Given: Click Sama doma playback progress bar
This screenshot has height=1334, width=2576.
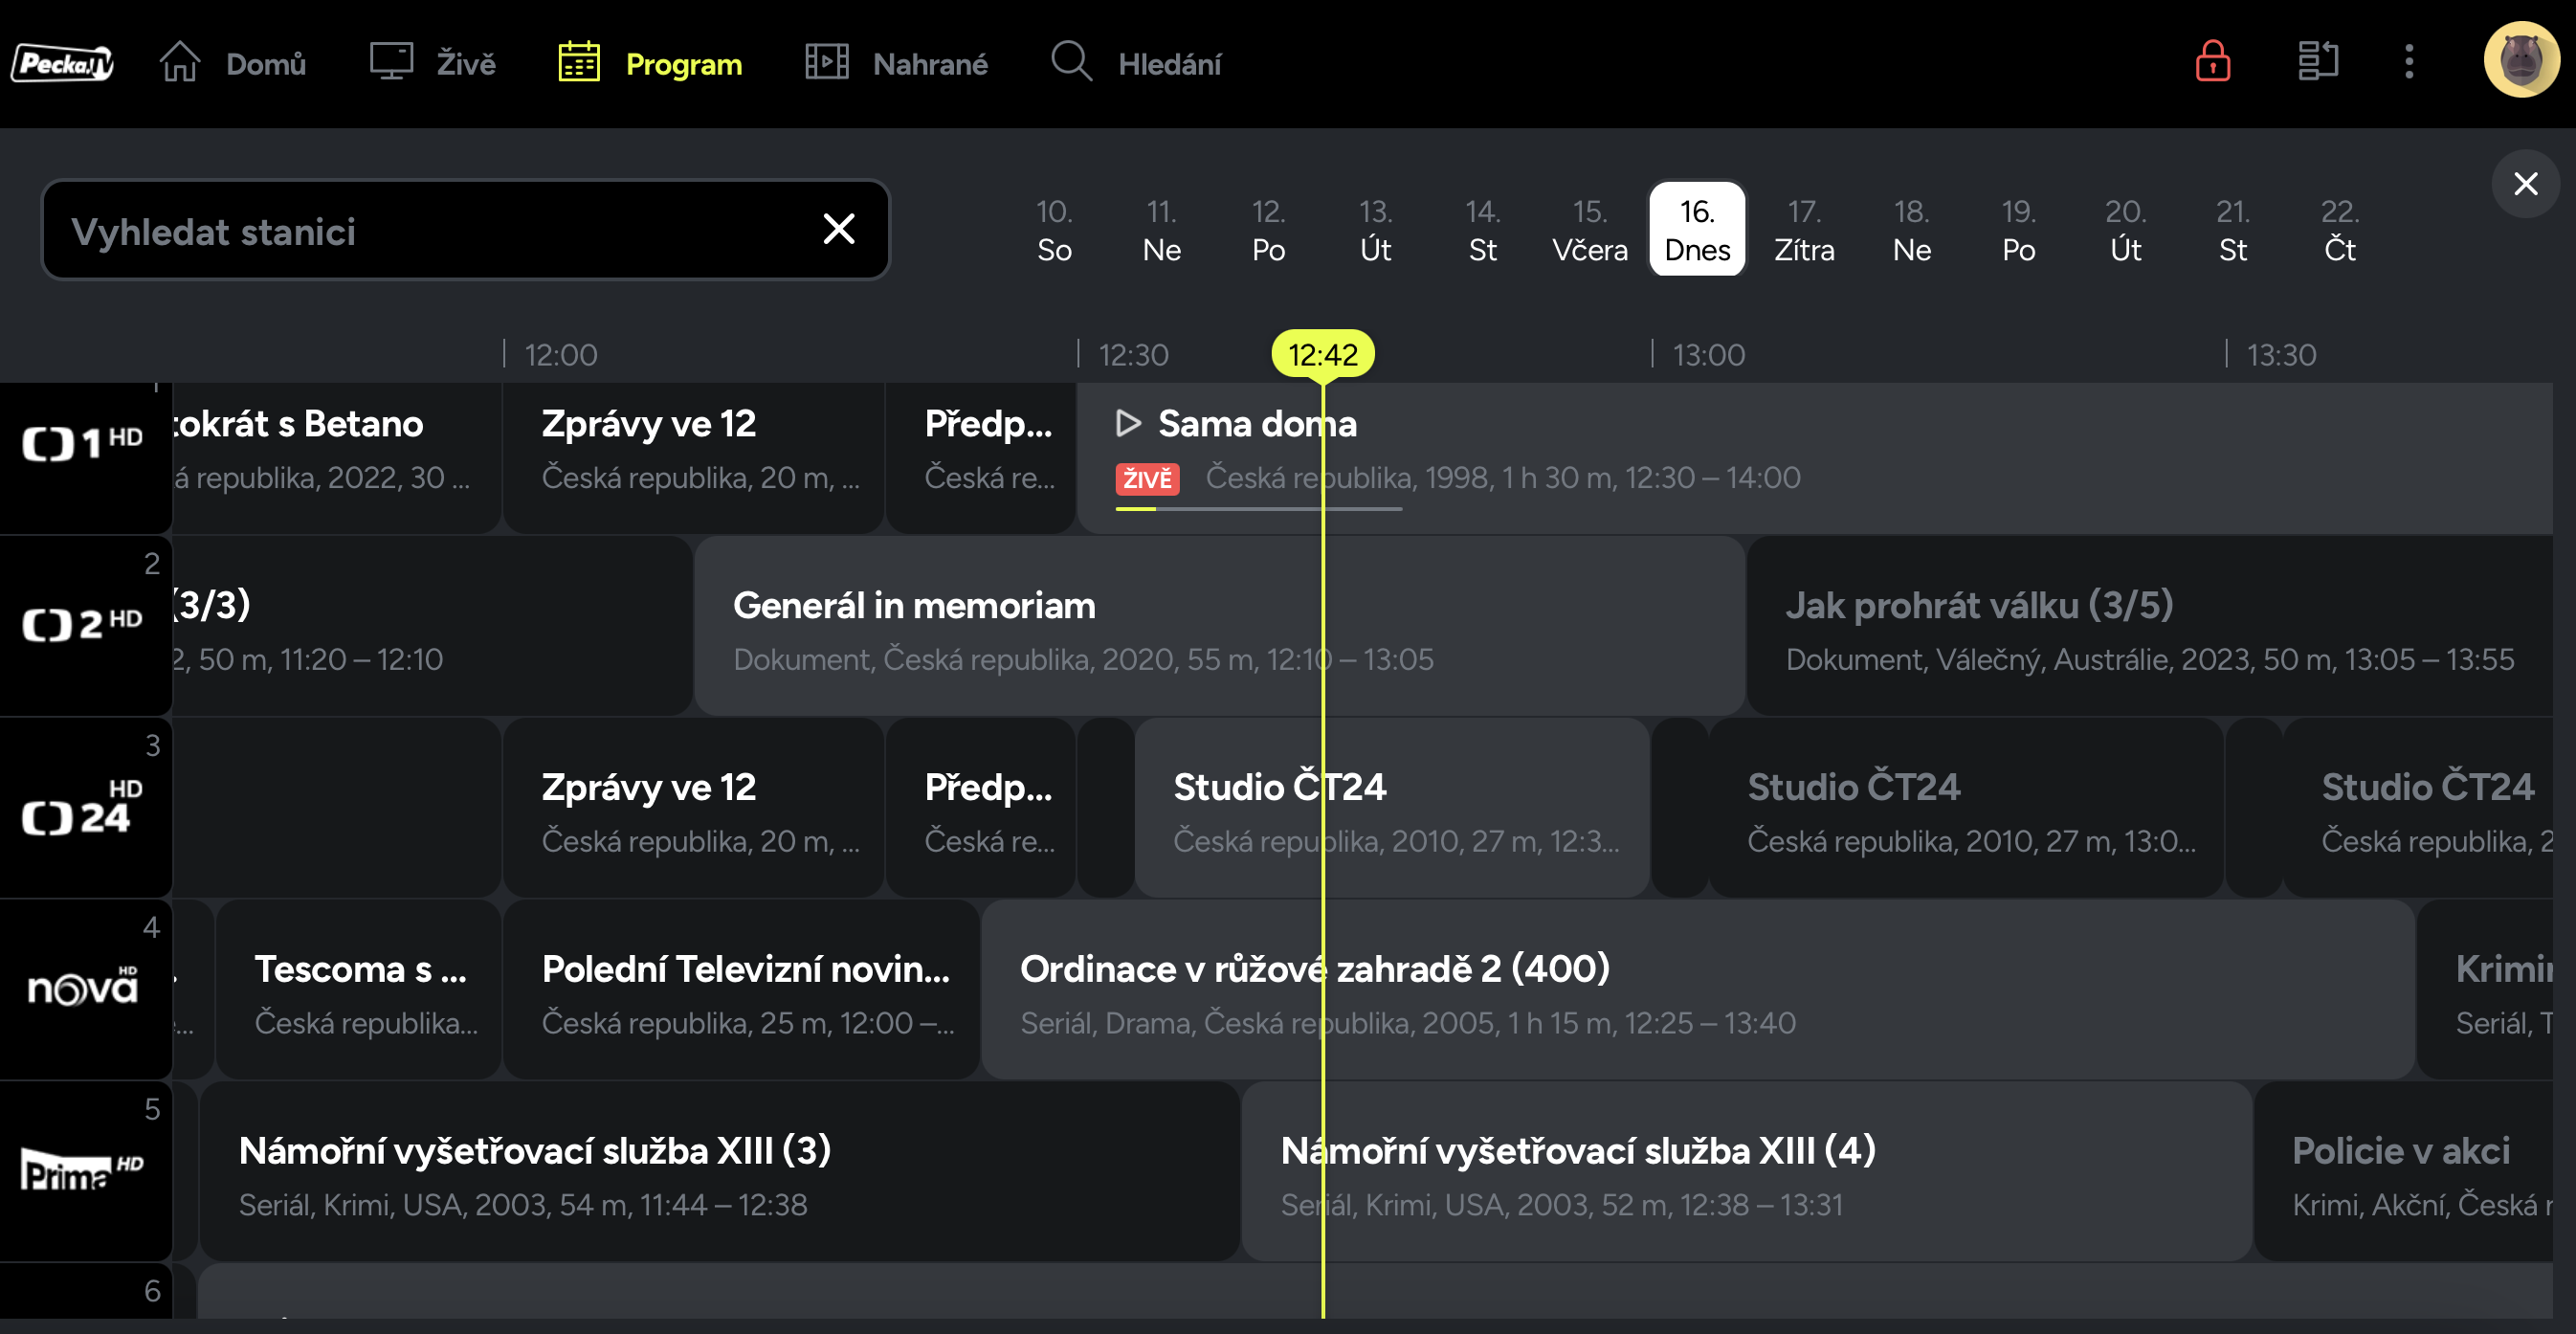Looking at the screenshot, I should (x=1258, y=509).
